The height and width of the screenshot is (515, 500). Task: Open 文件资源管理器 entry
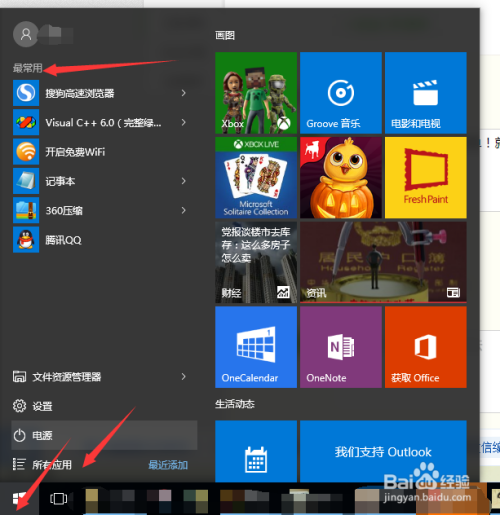(104, 377)
